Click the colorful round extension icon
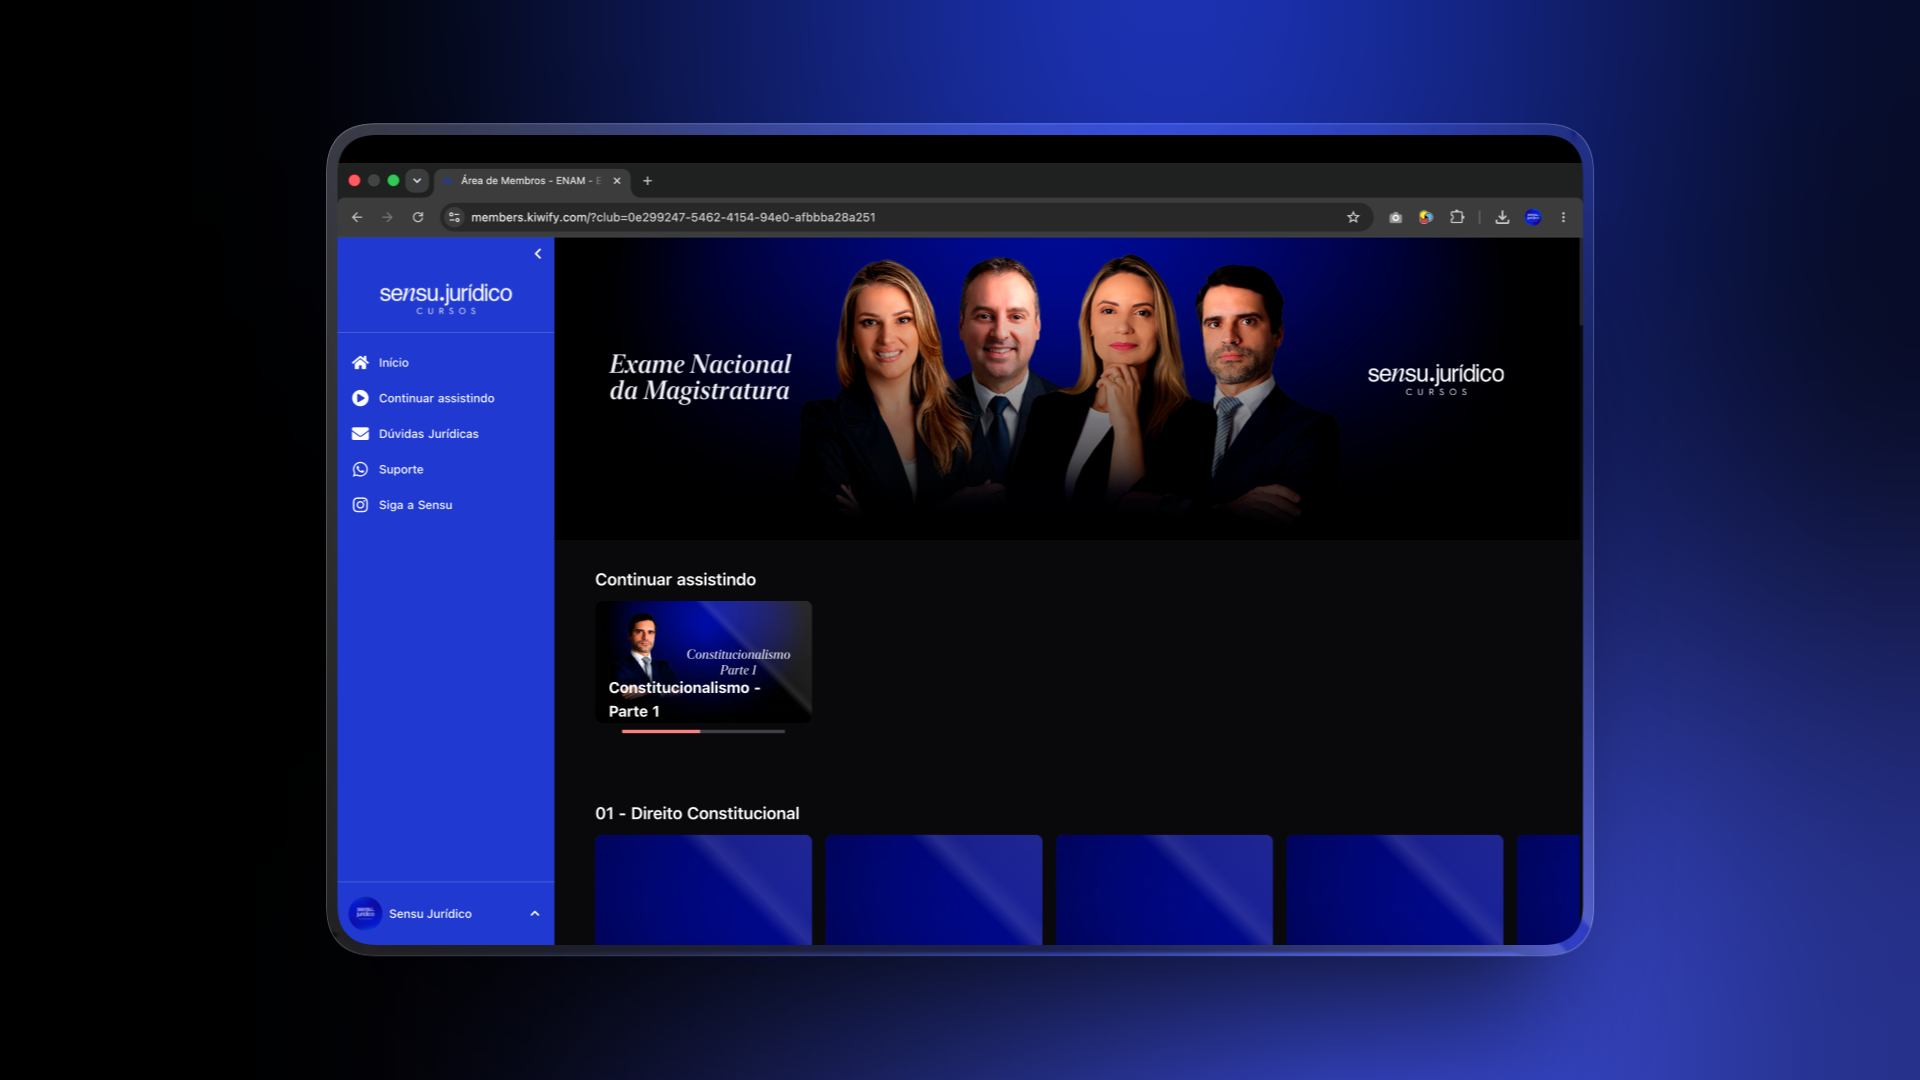 [1426, 217]
